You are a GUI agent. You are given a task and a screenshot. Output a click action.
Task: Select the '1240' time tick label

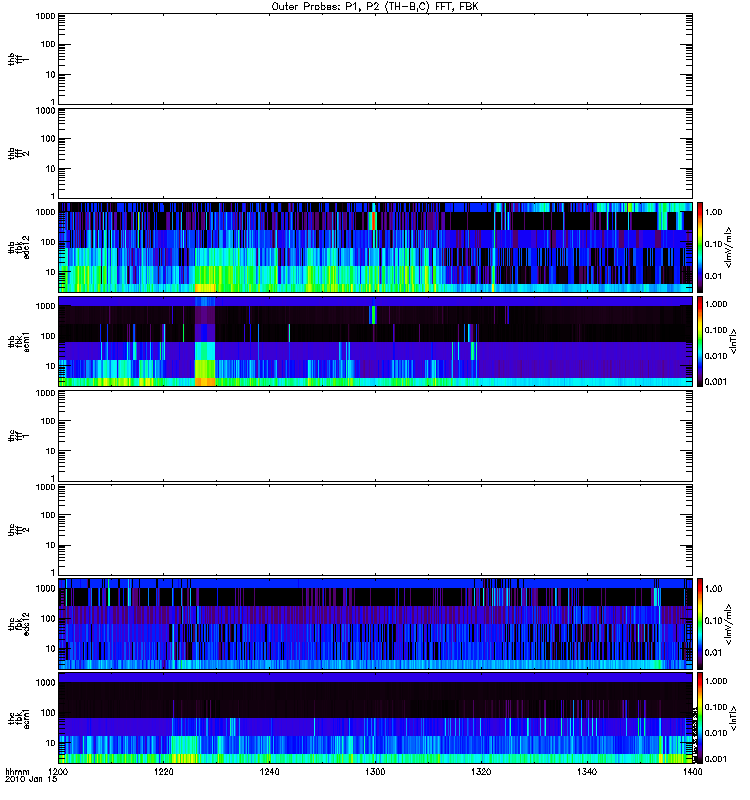pos(269,772)
